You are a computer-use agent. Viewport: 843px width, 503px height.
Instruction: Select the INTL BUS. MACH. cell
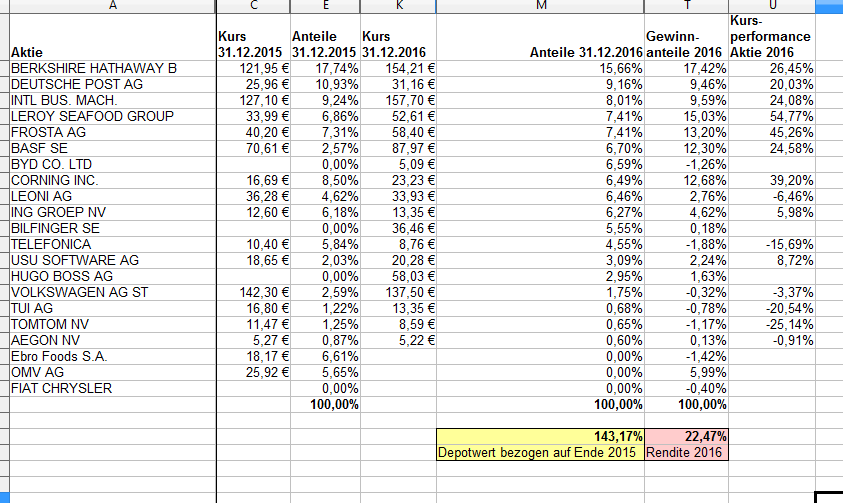tap(112, 100)
